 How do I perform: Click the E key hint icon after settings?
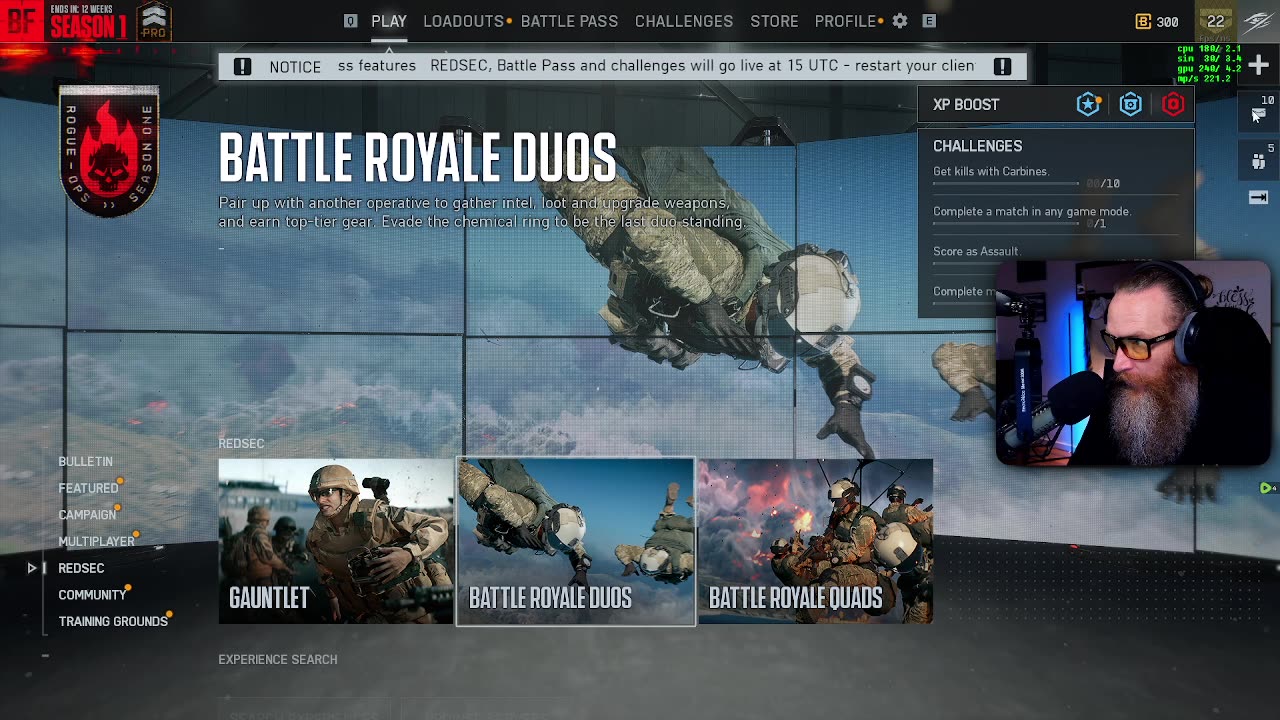(x=929, y=21)
